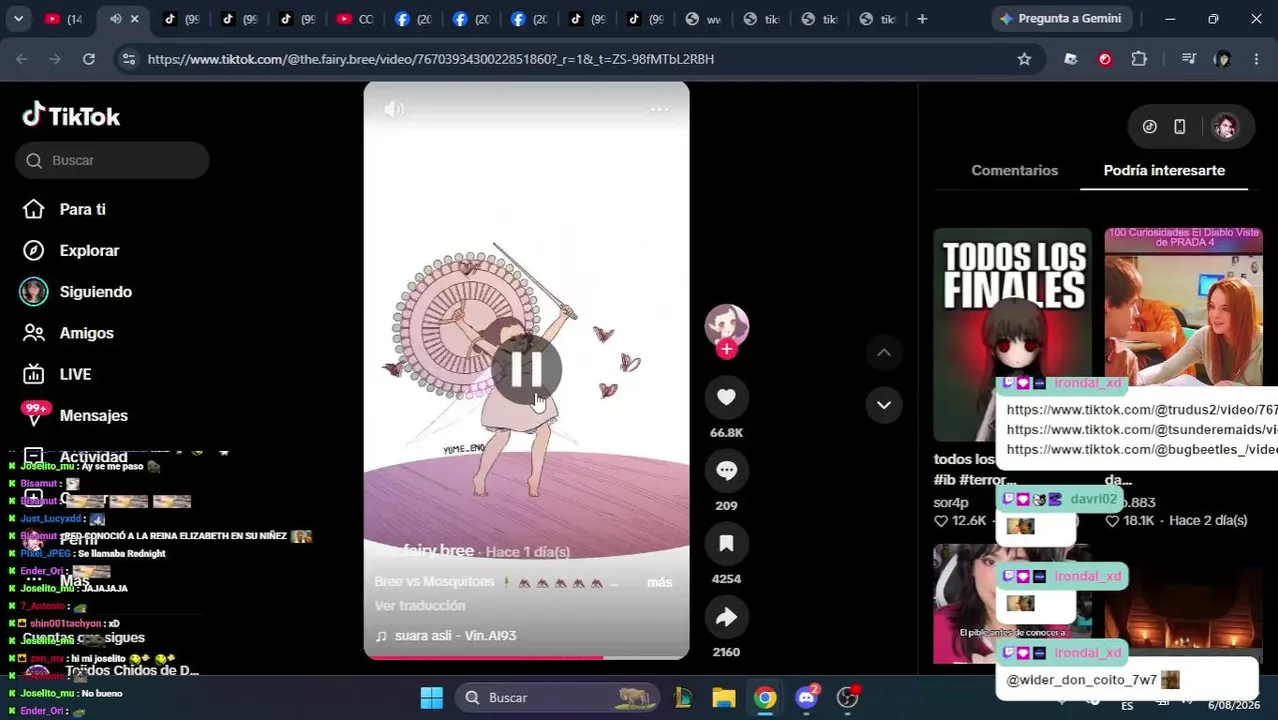Image resolution: width=1278 pixels, height=720 pixels.
Task: Reload the page in Chrome
Action: (88, 59)
